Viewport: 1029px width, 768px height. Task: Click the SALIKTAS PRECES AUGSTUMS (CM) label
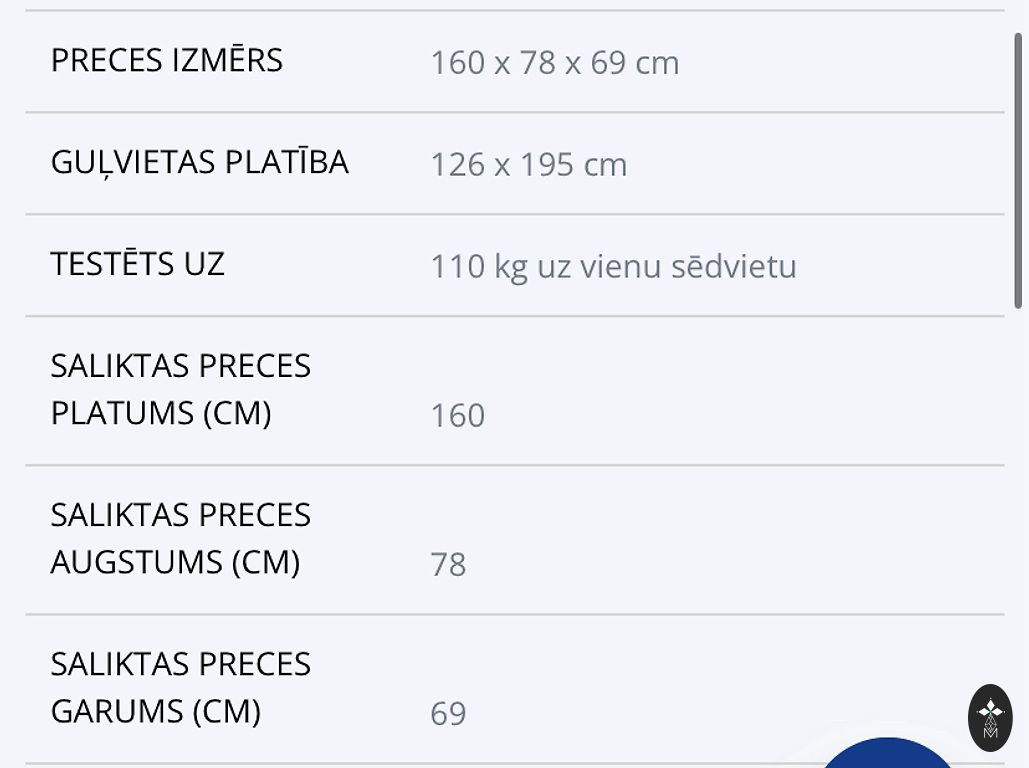(180, 538)
